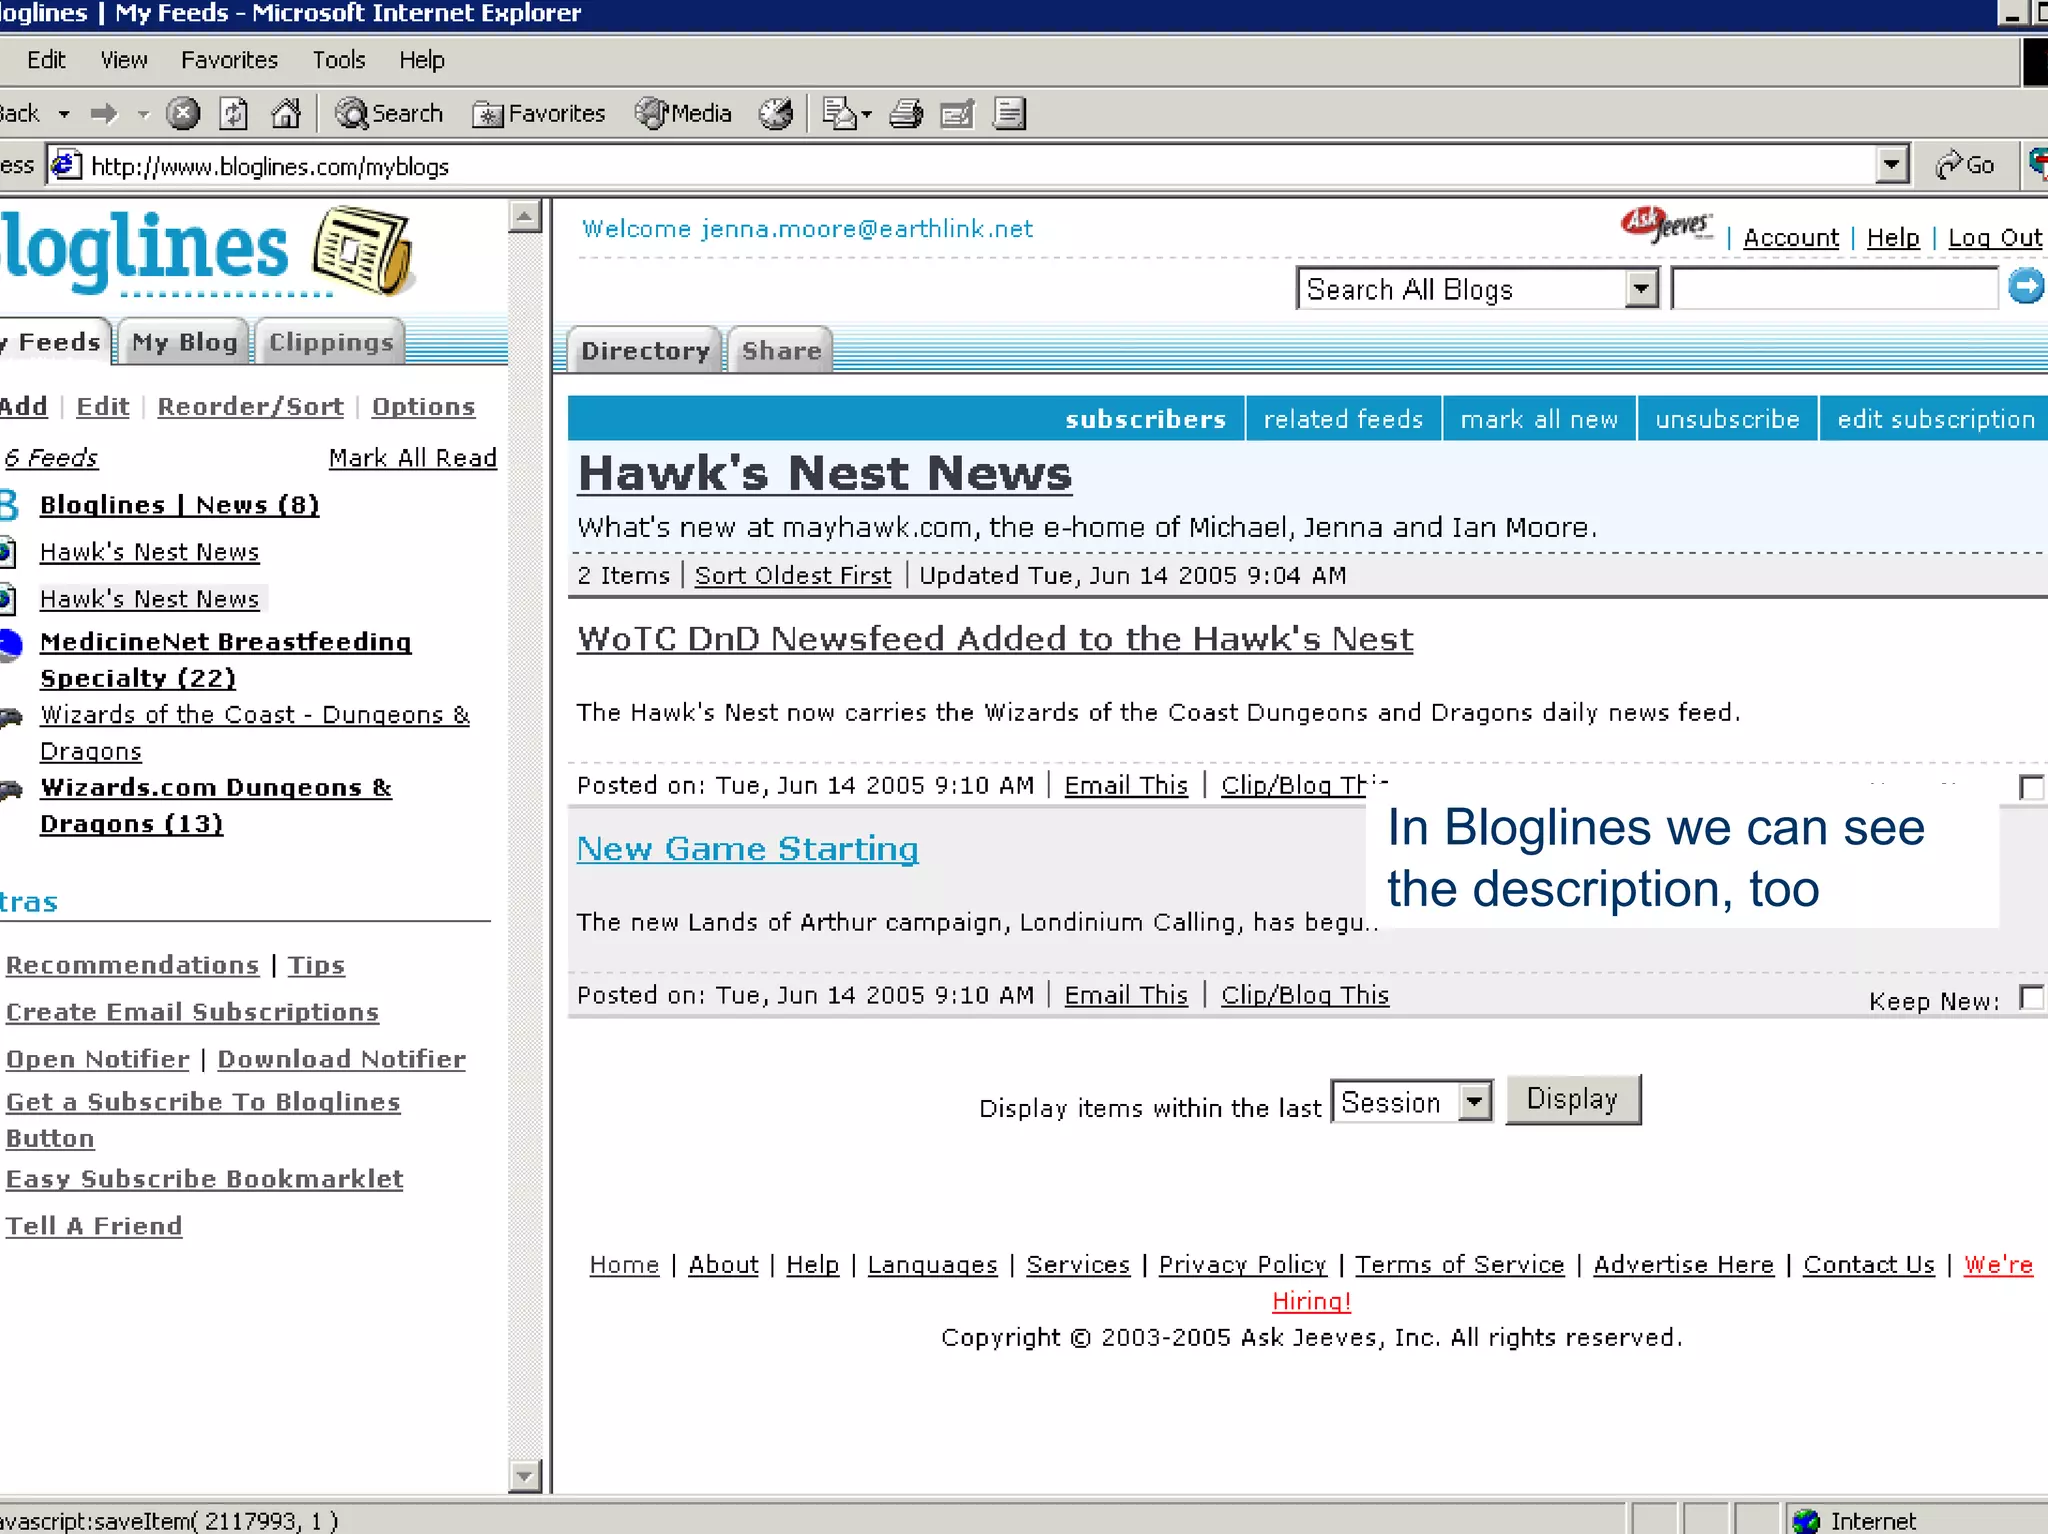This screenshot has height=1534, width=2048.
Task: Click the Forward arrow toolbar icon
Action: pyautogui.click(x=103, y=114)
